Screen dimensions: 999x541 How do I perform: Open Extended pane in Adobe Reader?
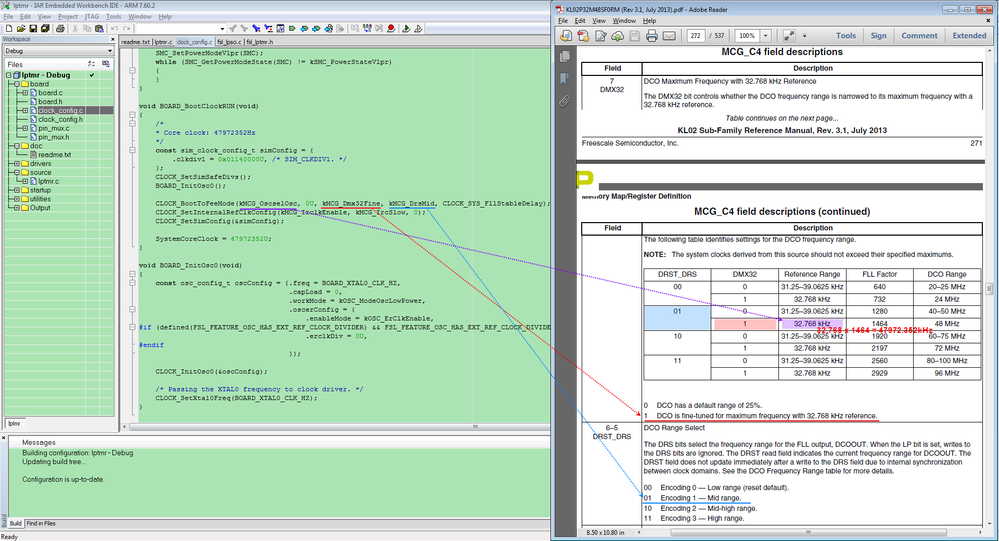point(969,36)
